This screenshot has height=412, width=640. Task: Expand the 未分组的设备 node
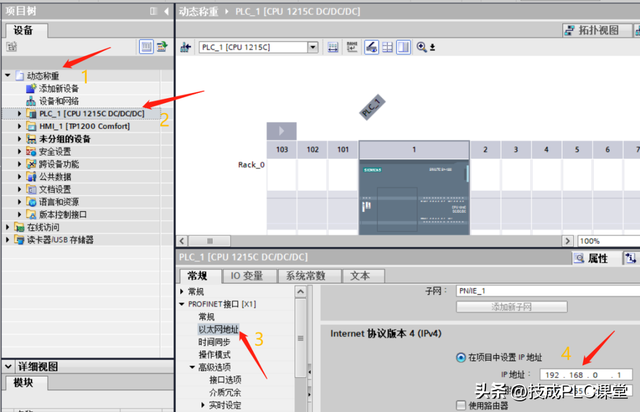pos(19,139)
